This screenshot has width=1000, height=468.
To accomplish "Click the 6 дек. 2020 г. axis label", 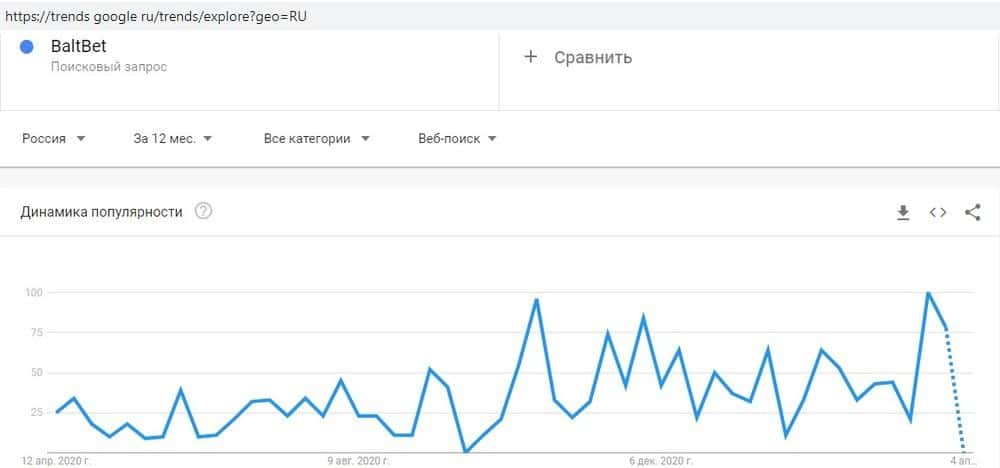I will coord(661,461).
